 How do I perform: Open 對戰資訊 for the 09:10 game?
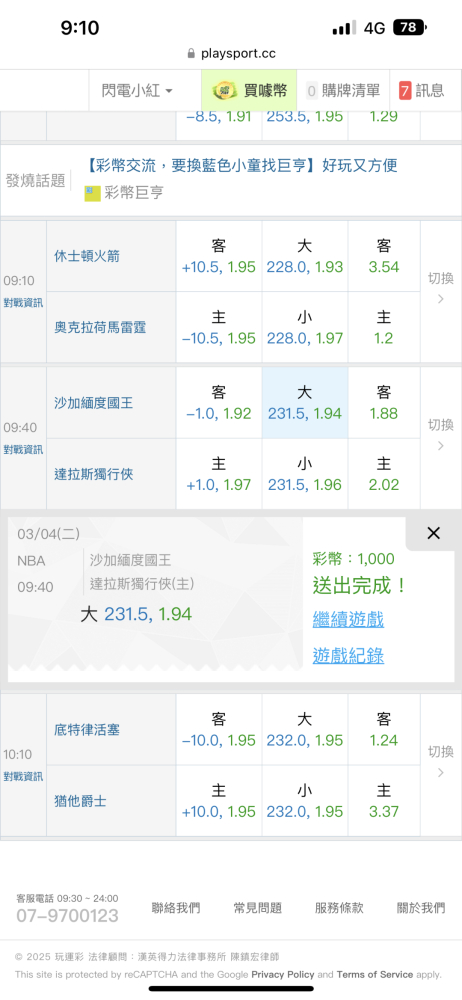23,303
